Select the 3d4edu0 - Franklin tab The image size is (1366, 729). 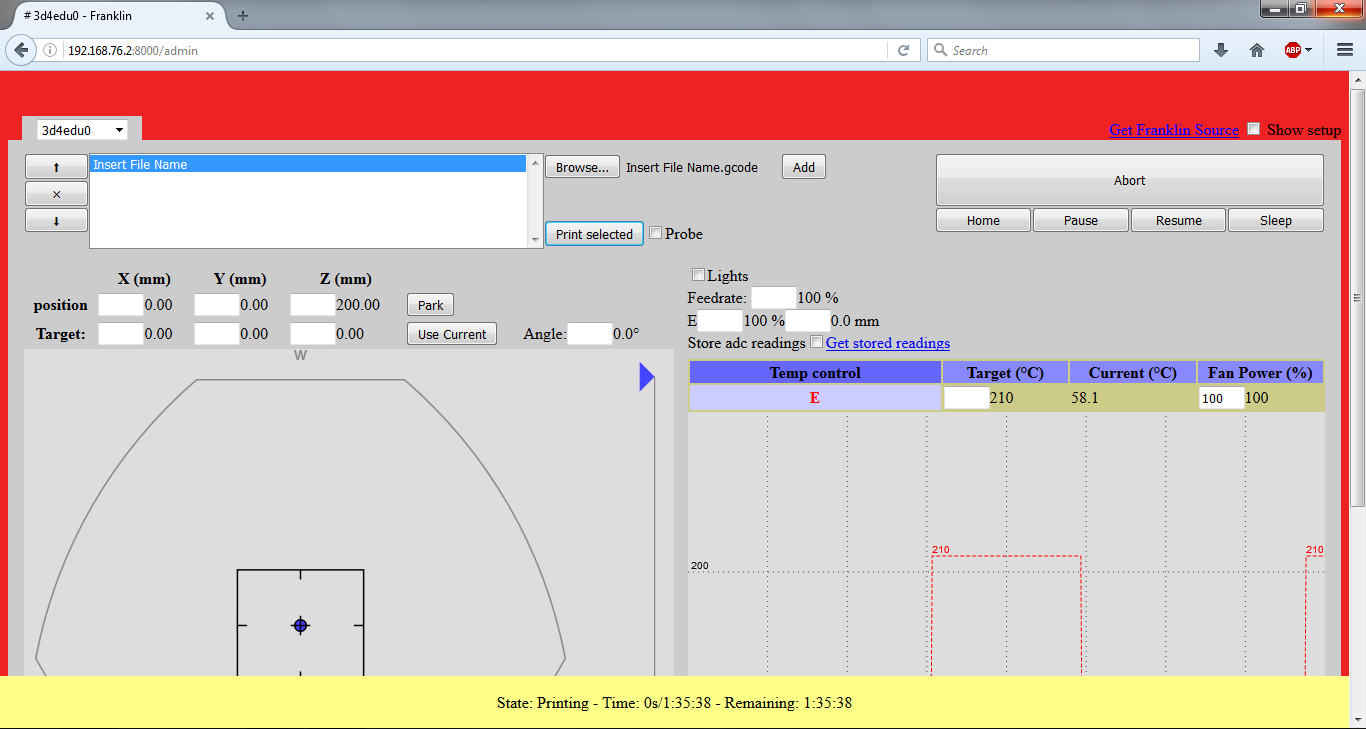tap(110, 16)
